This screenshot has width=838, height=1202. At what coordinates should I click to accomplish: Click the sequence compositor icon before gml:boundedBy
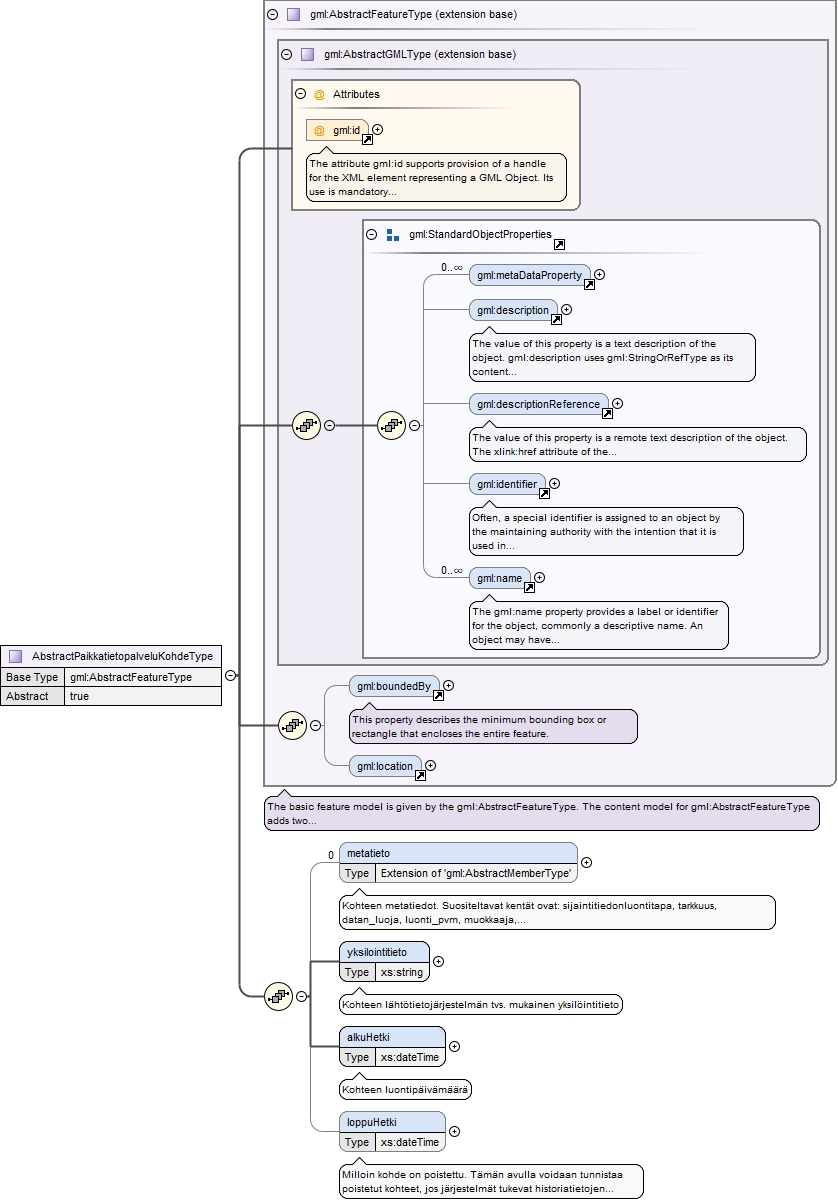[x=292, y=726]
